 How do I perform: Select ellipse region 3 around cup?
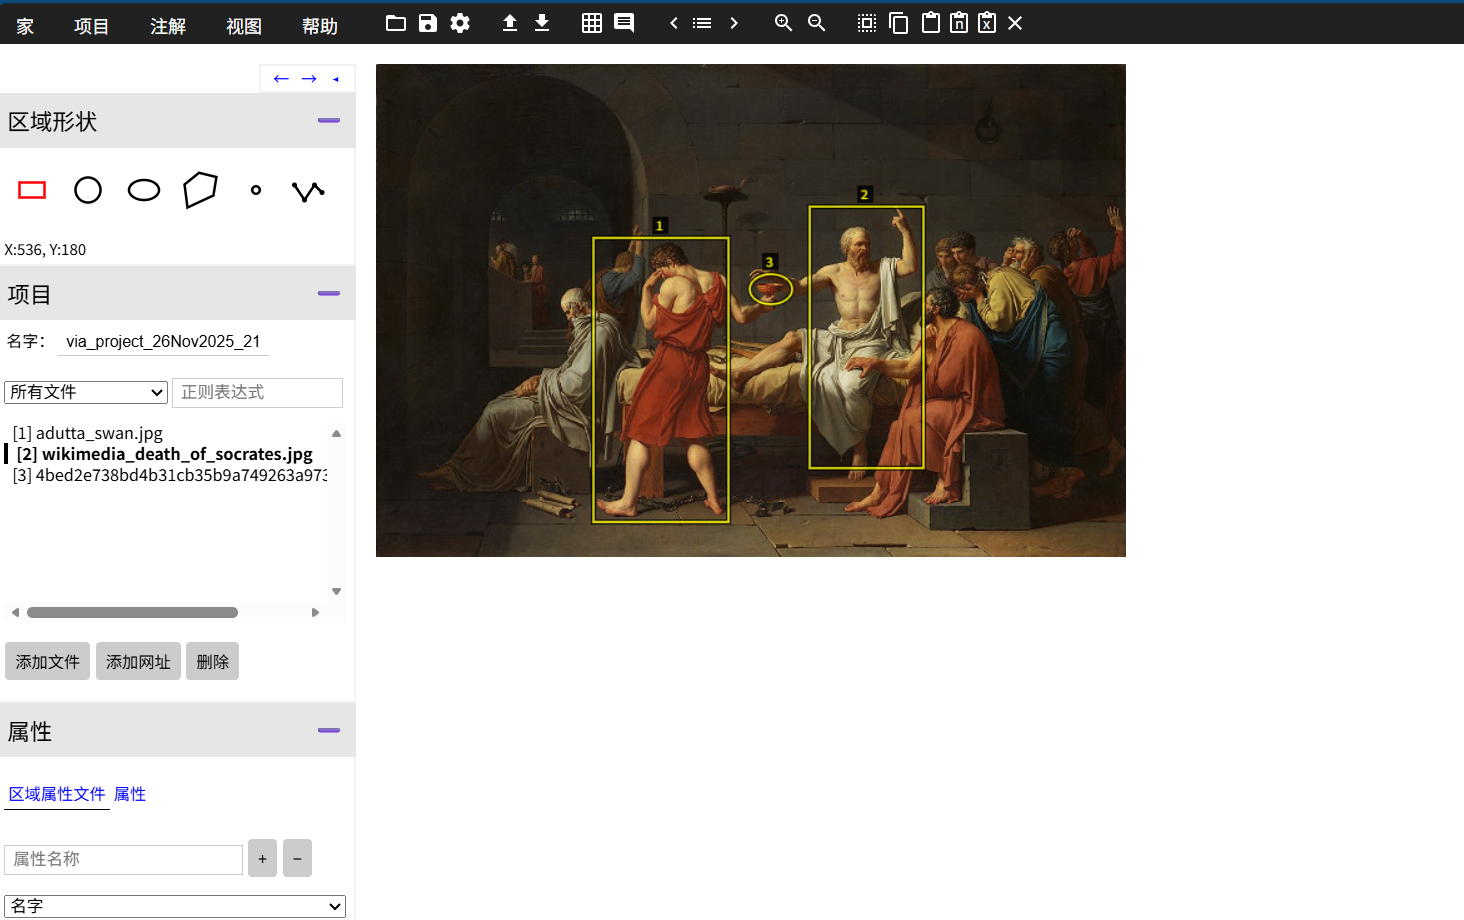coord(771,290)
